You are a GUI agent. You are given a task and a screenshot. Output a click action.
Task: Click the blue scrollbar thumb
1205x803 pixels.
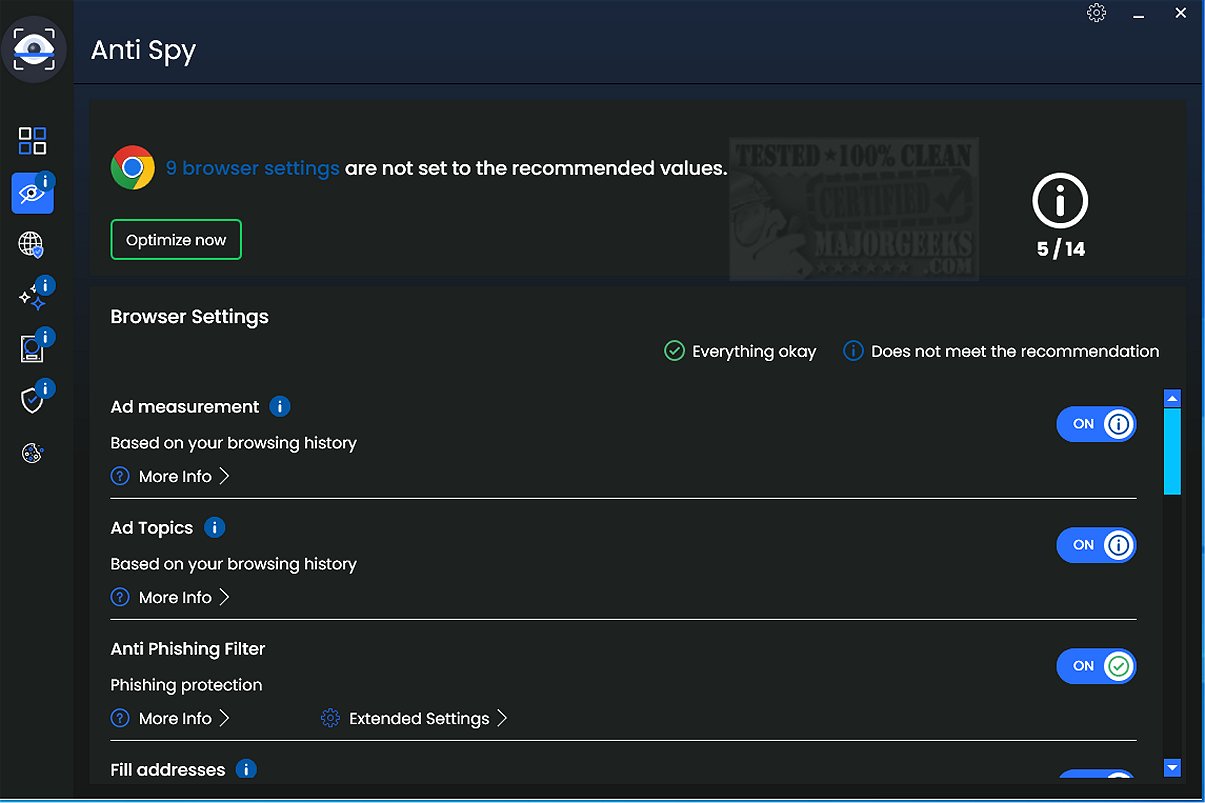pyautogui.click(x=1173, y=451)
